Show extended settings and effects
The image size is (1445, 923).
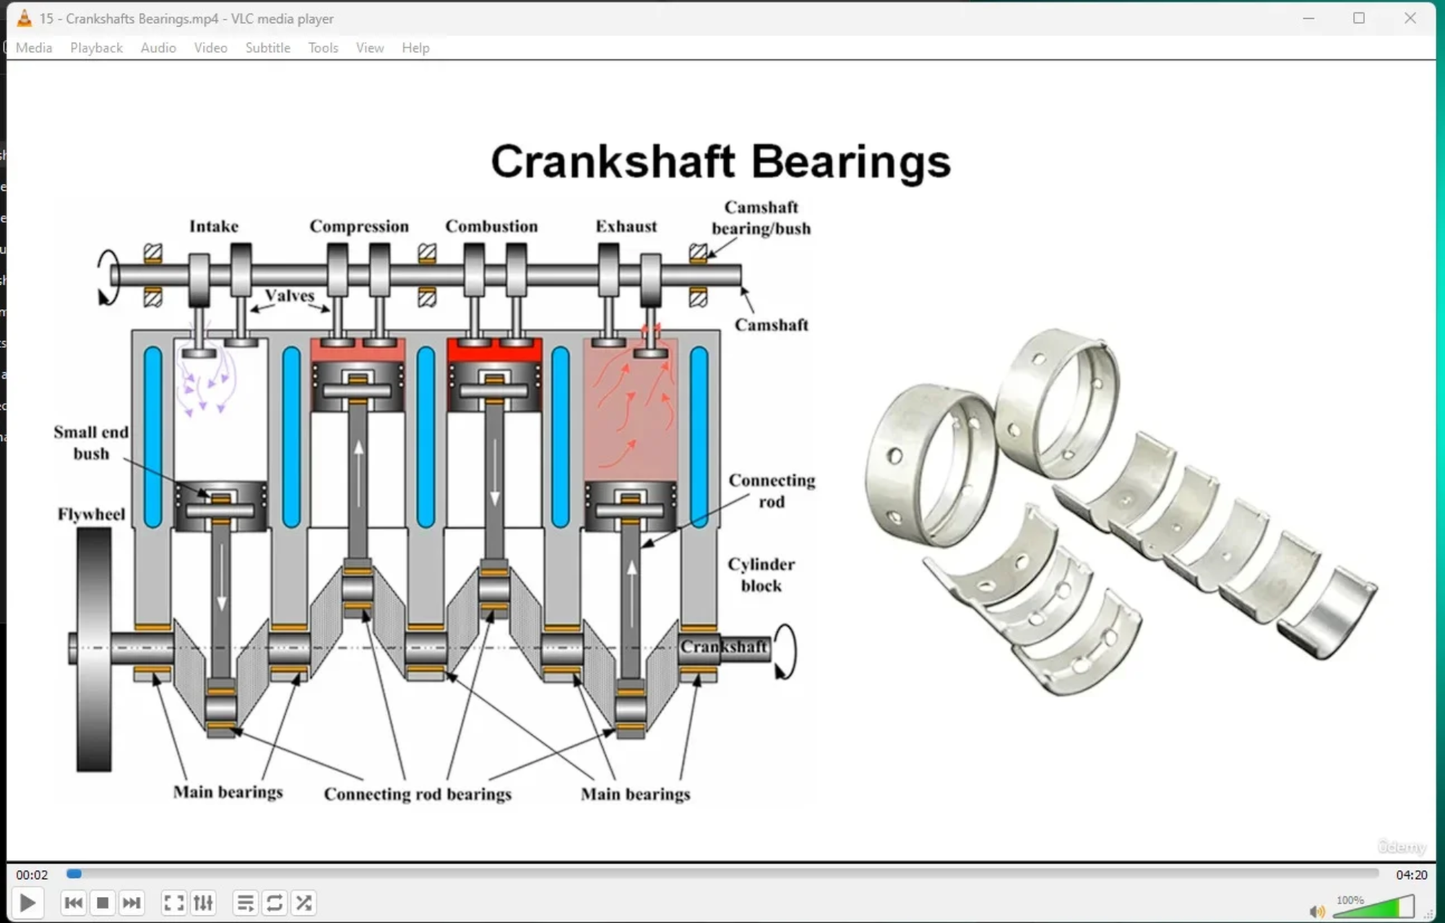[x=203, y=903]
